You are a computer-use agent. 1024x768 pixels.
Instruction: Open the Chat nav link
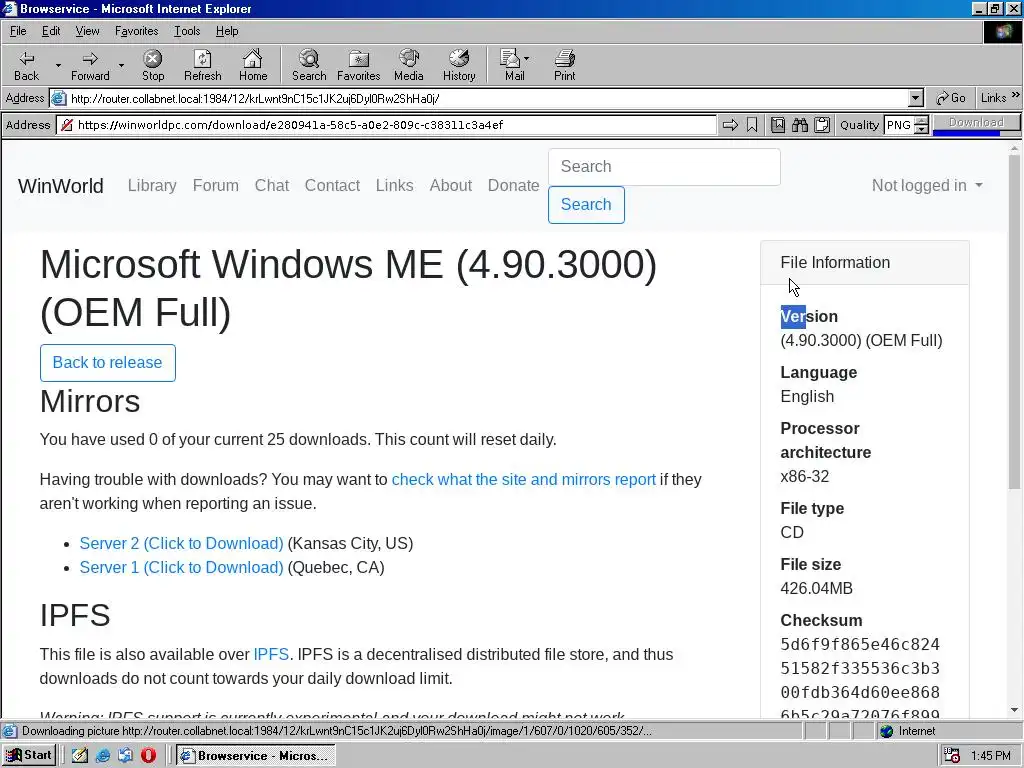coord(272,185)
